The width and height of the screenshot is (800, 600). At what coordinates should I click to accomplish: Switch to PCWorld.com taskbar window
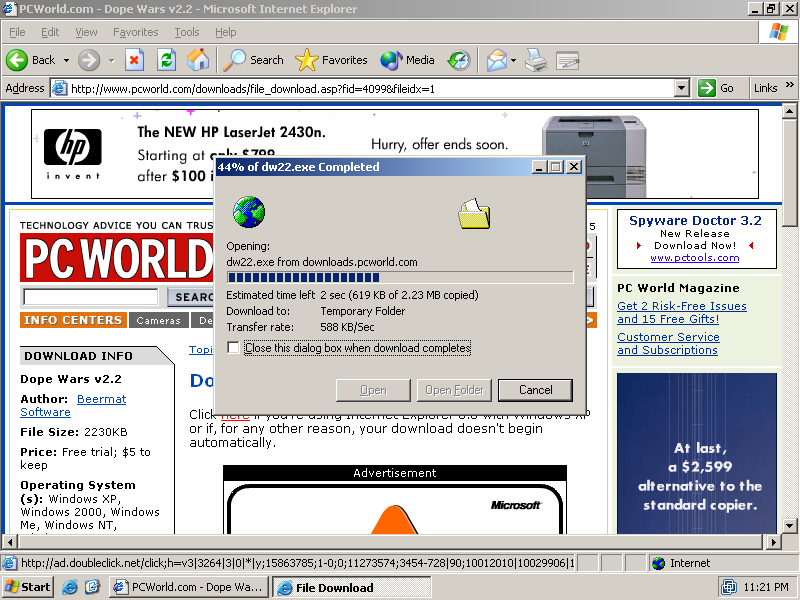pos(189,587)
